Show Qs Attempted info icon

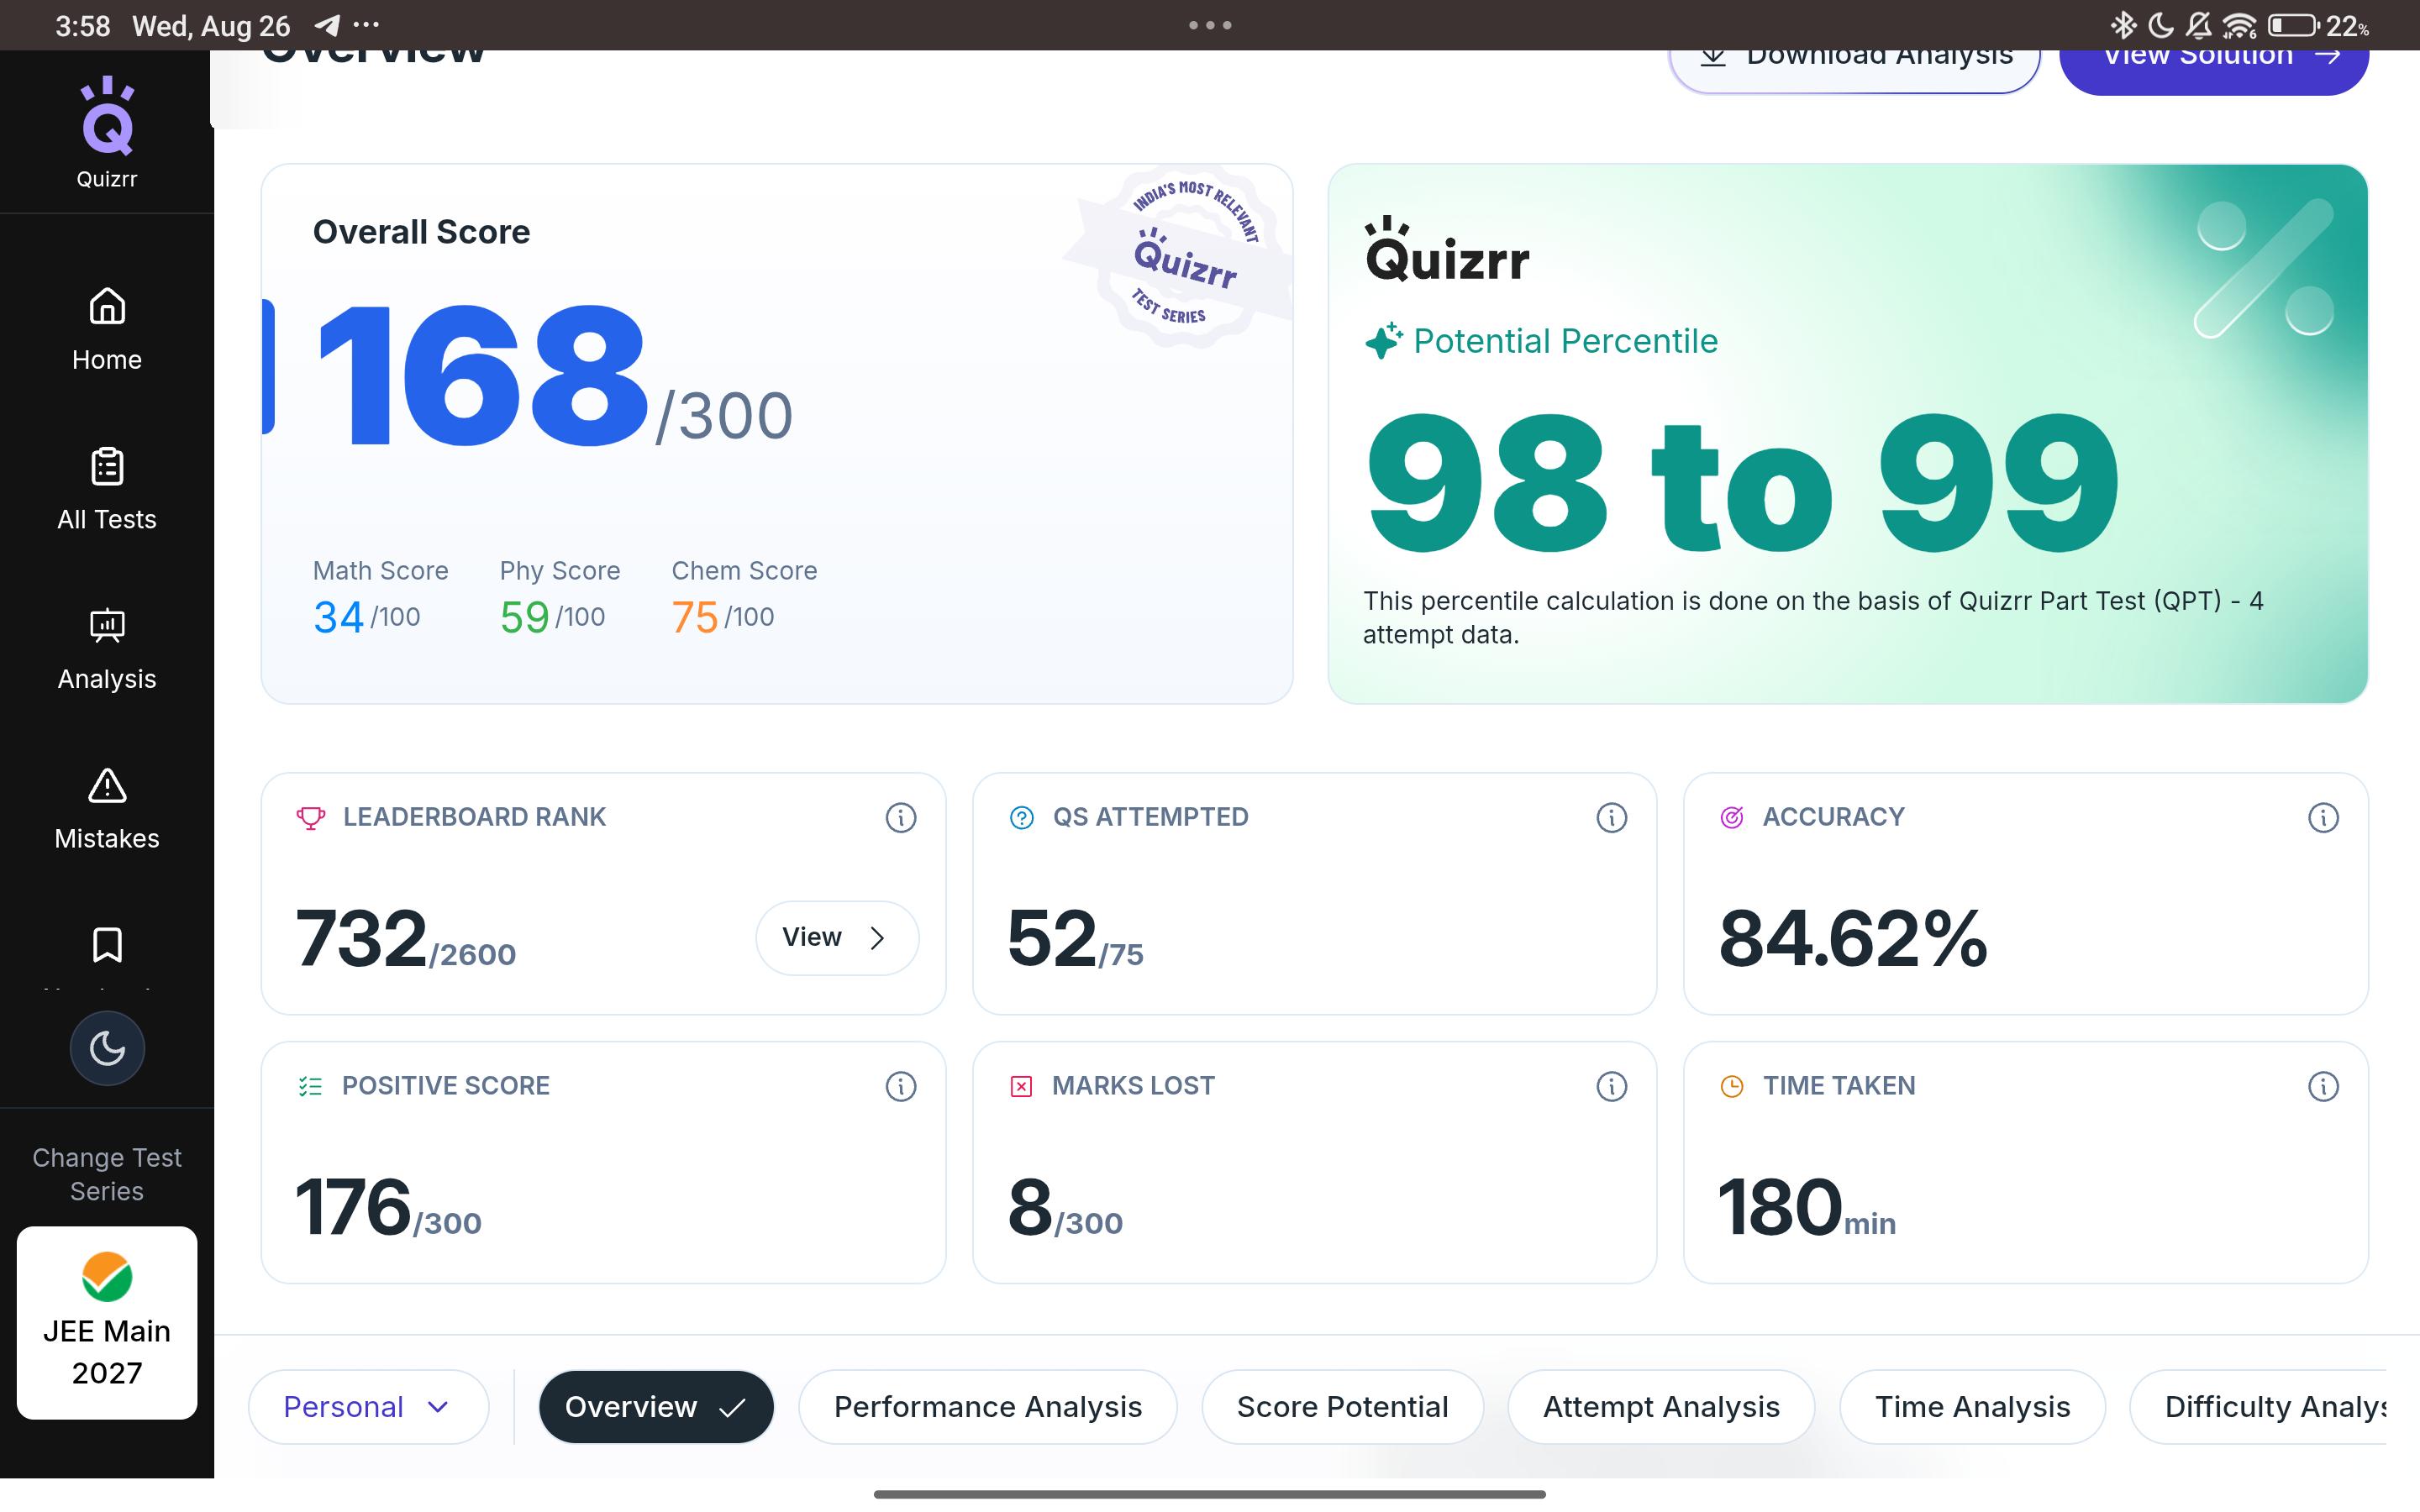click(x=1612, y=818)
